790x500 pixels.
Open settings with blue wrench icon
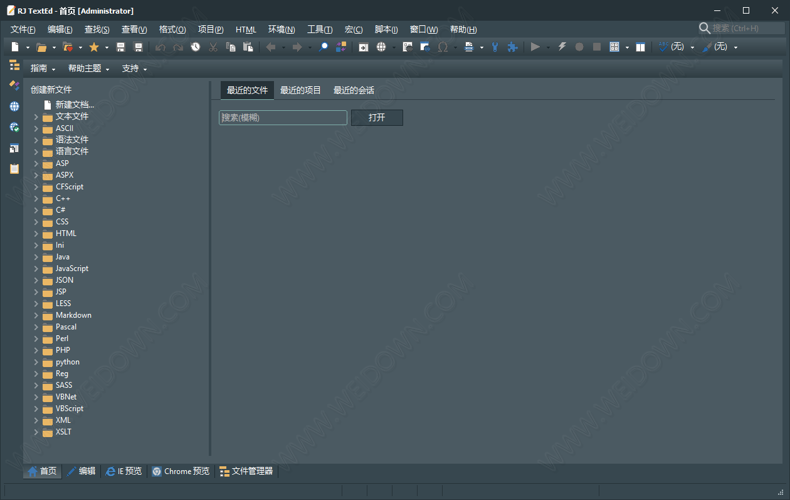tap(495, 47)
